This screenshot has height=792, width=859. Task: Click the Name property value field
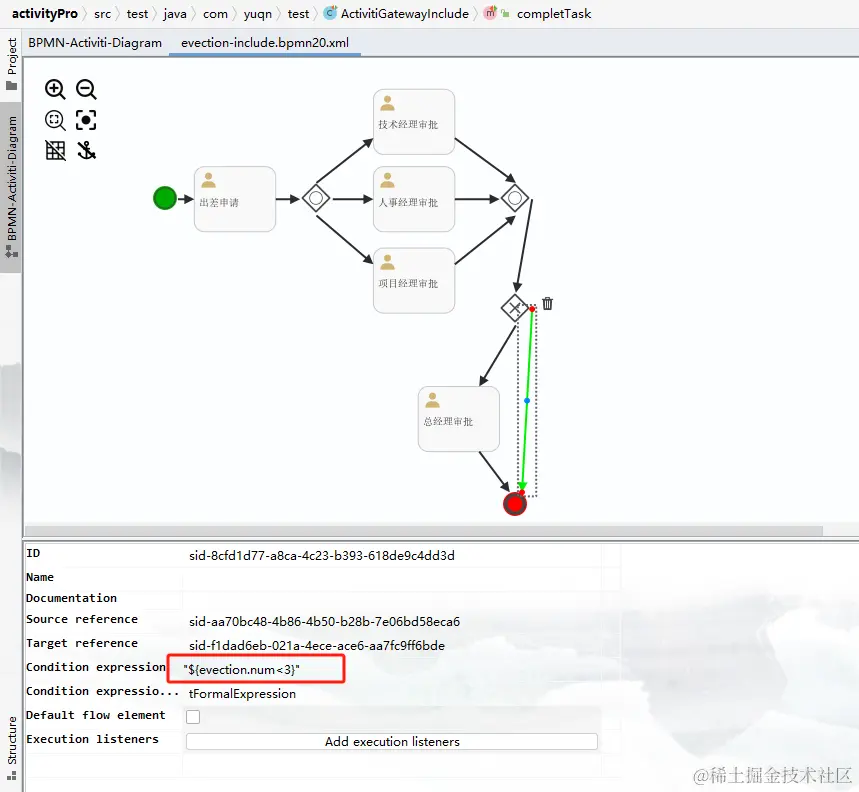coord(392,578)
